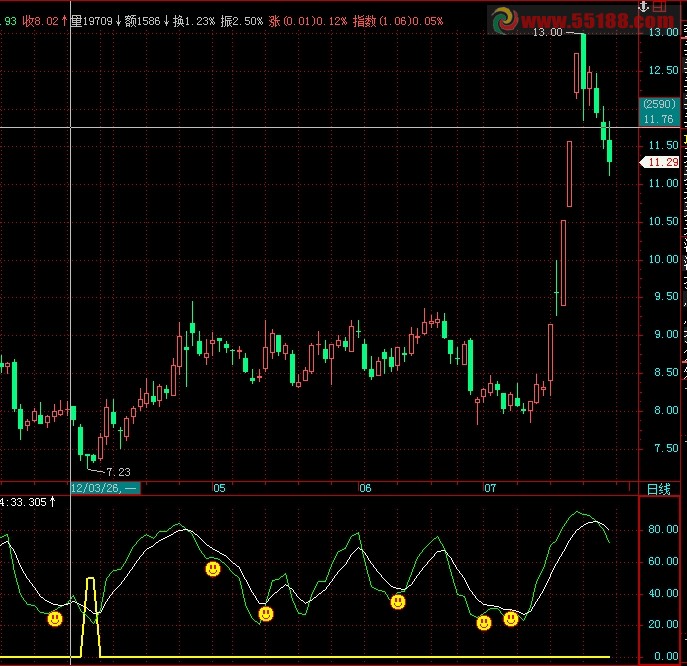Click the smiley marker right of the 06 label
The width and height of the screenshot is (687, 666).
pyautogui.click(x=398, y=602)
